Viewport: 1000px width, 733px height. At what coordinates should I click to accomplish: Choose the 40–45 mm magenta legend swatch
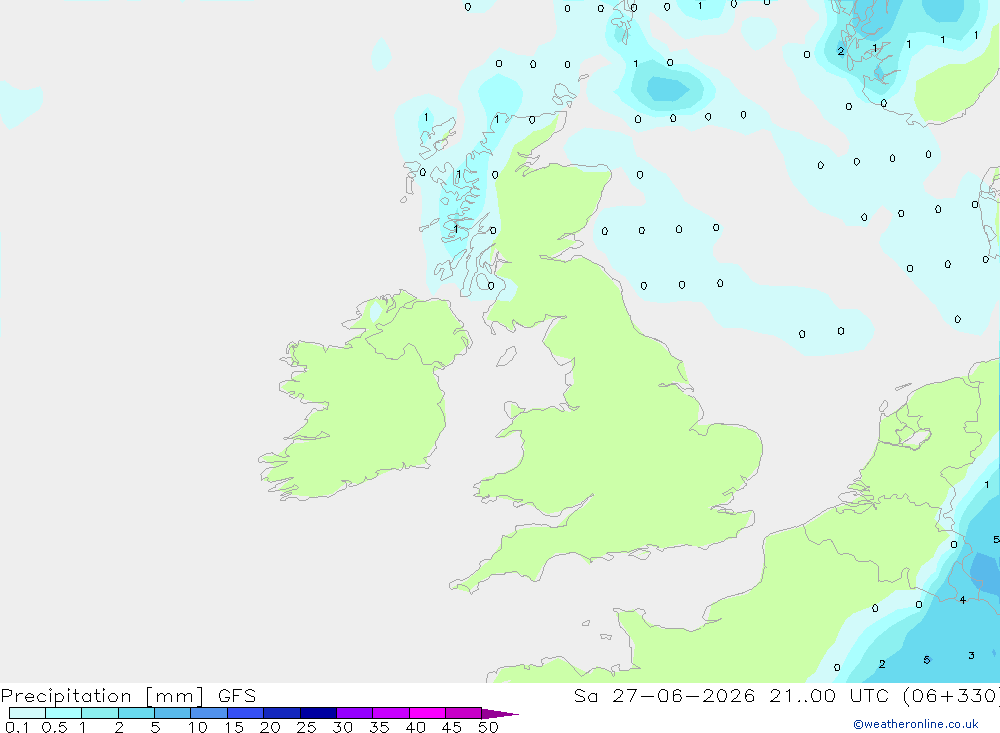pos(427,713)
